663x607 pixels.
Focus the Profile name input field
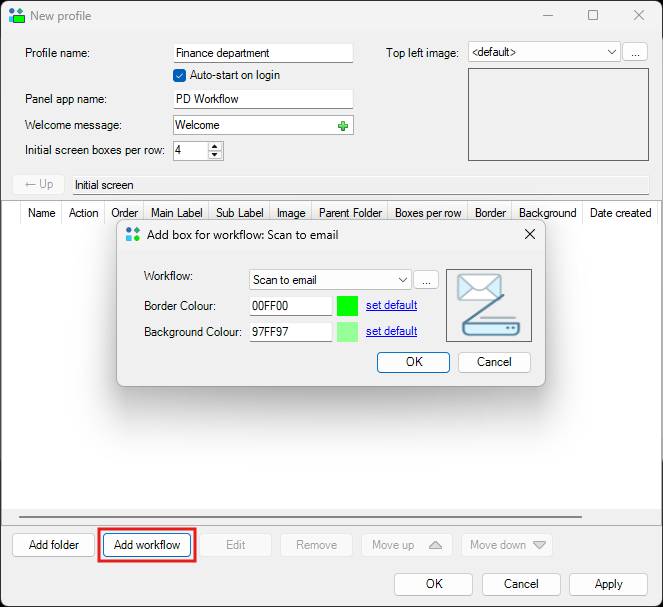[263, 53]
